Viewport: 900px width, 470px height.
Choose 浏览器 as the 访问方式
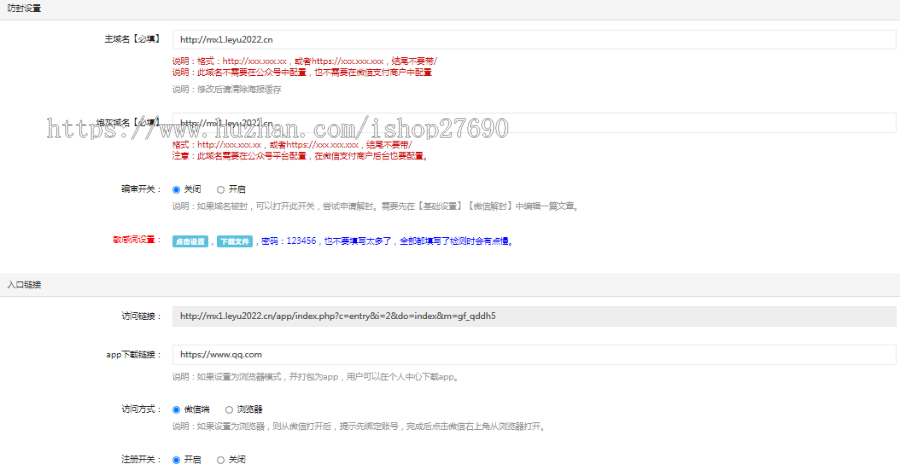229,410
